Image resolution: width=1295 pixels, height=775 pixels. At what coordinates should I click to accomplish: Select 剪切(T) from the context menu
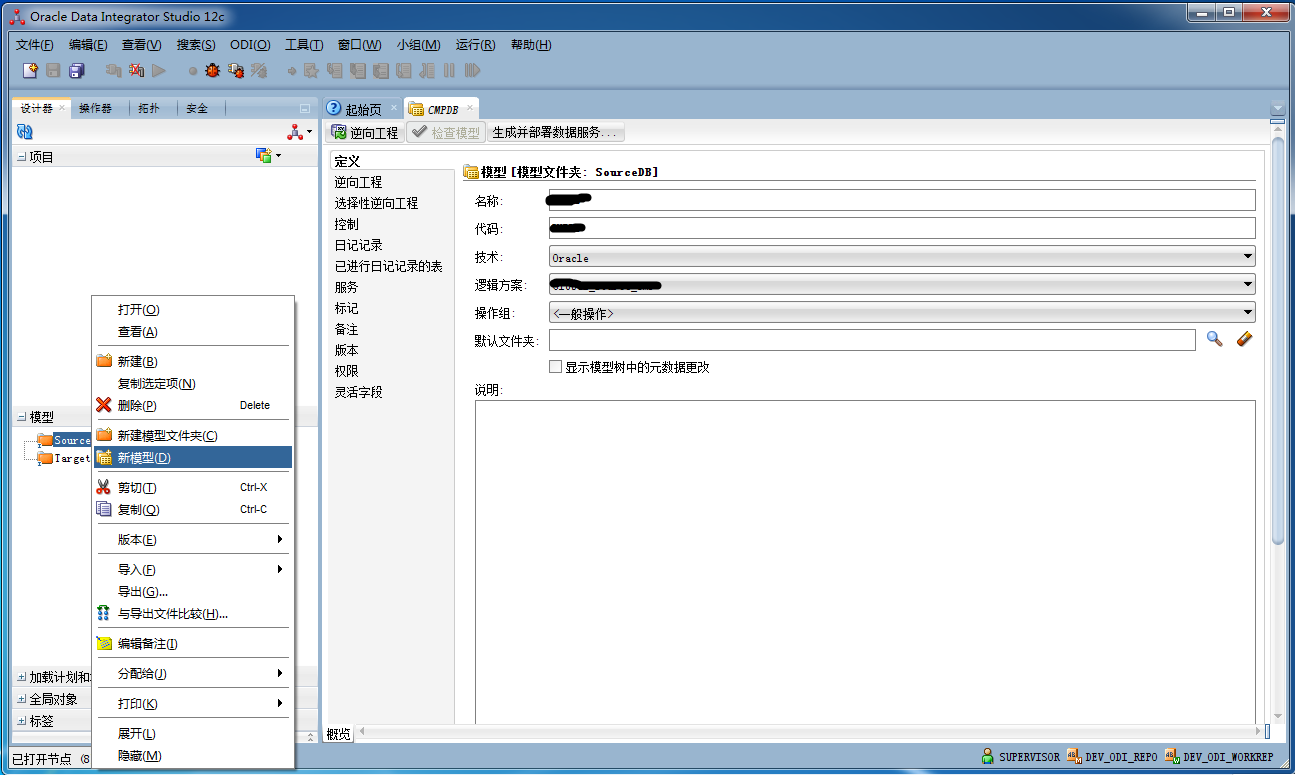point(193,487)
